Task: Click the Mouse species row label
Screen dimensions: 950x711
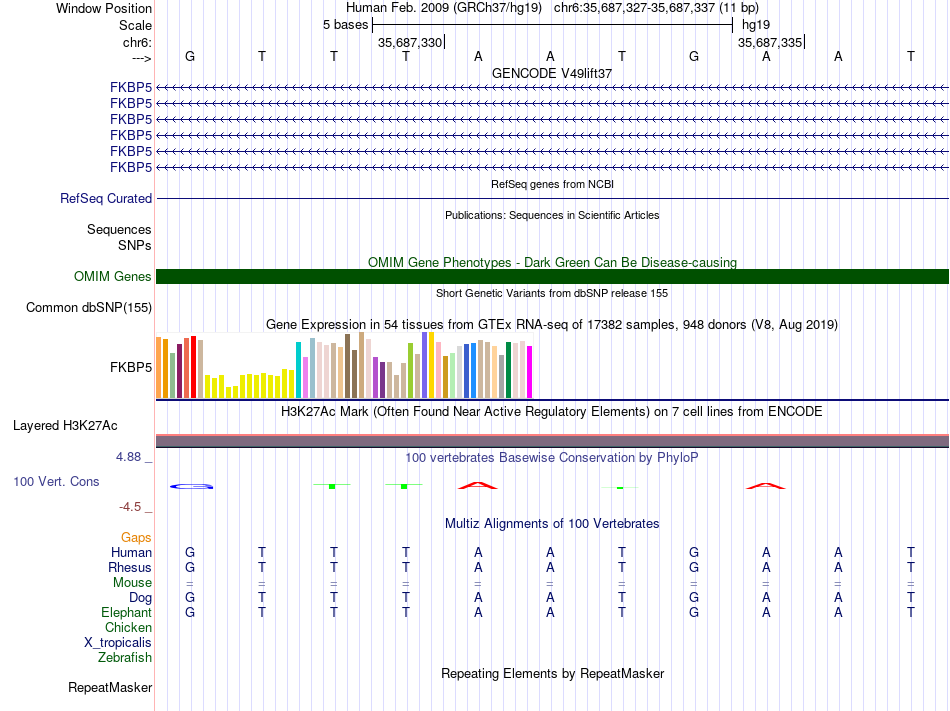Action: pos(132,583)
